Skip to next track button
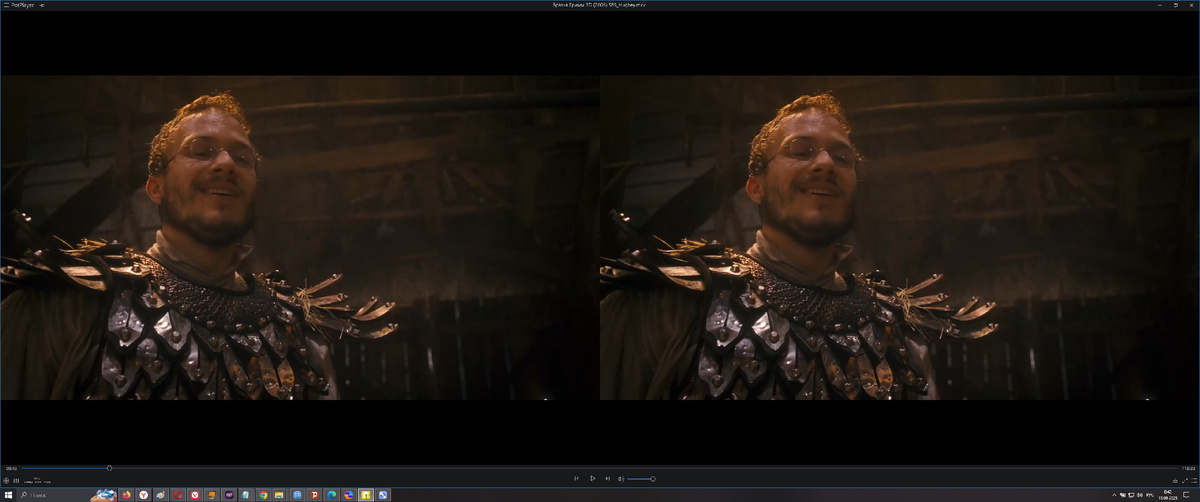 tap(607, 479)
